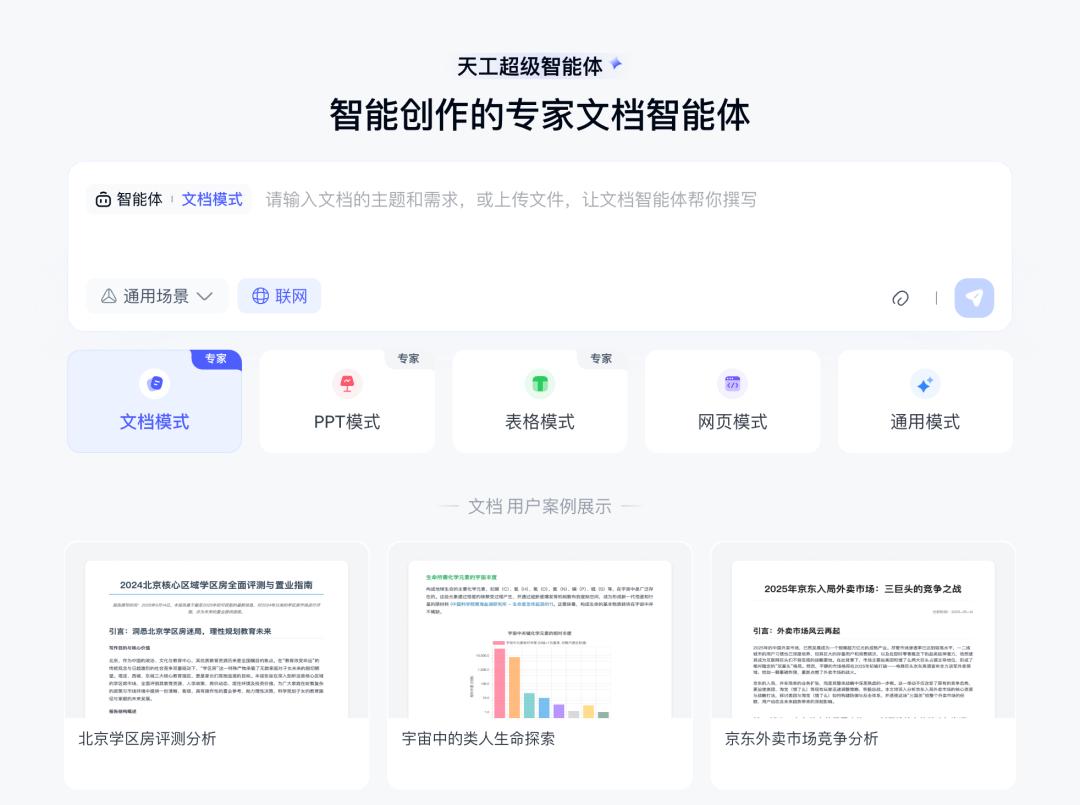This screenshot has width=1080, height=805.
Task: Click the green table mode icon
Action: coord(540,383)
